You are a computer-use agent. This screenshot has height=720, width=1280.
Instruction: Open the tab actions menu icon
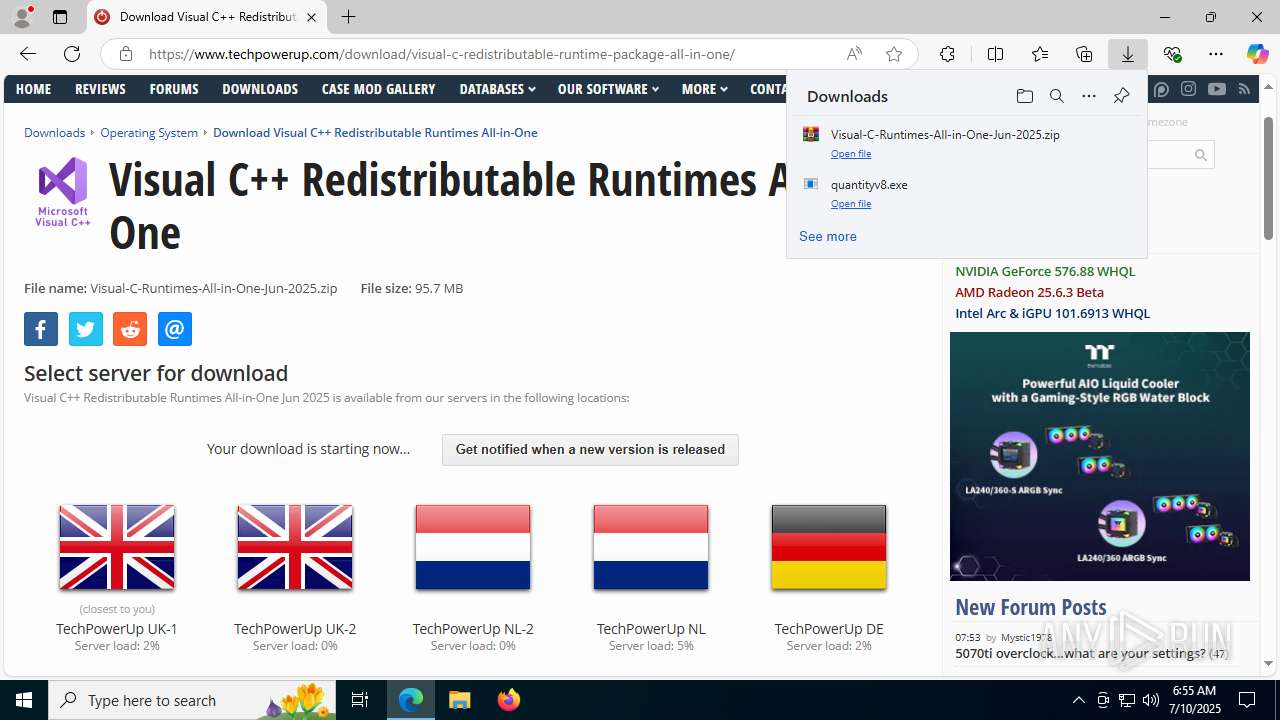point(60,17)
